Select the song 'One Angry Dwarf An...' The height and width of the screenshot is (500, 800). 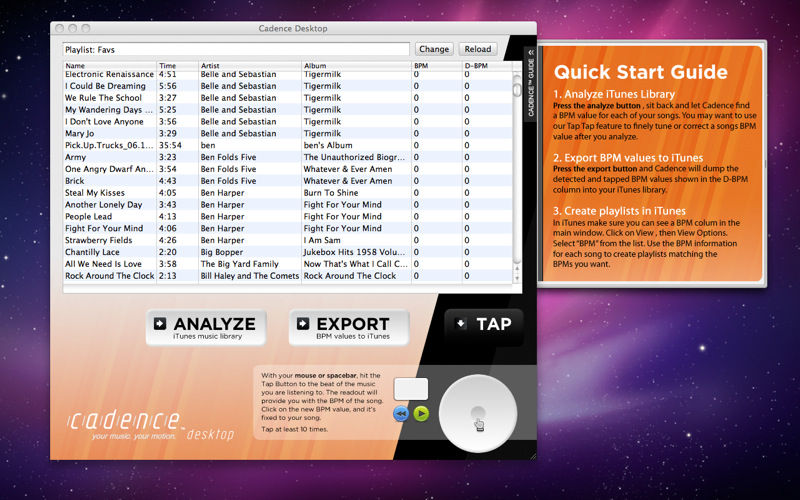click(109, 169)
